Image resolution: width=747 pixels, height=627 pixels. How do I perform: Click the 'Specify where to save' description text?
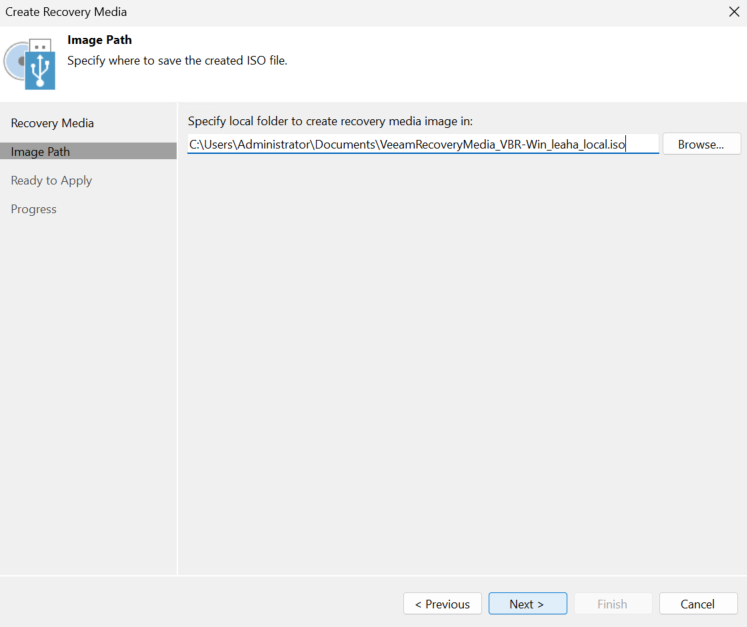(x=177, y=61)
